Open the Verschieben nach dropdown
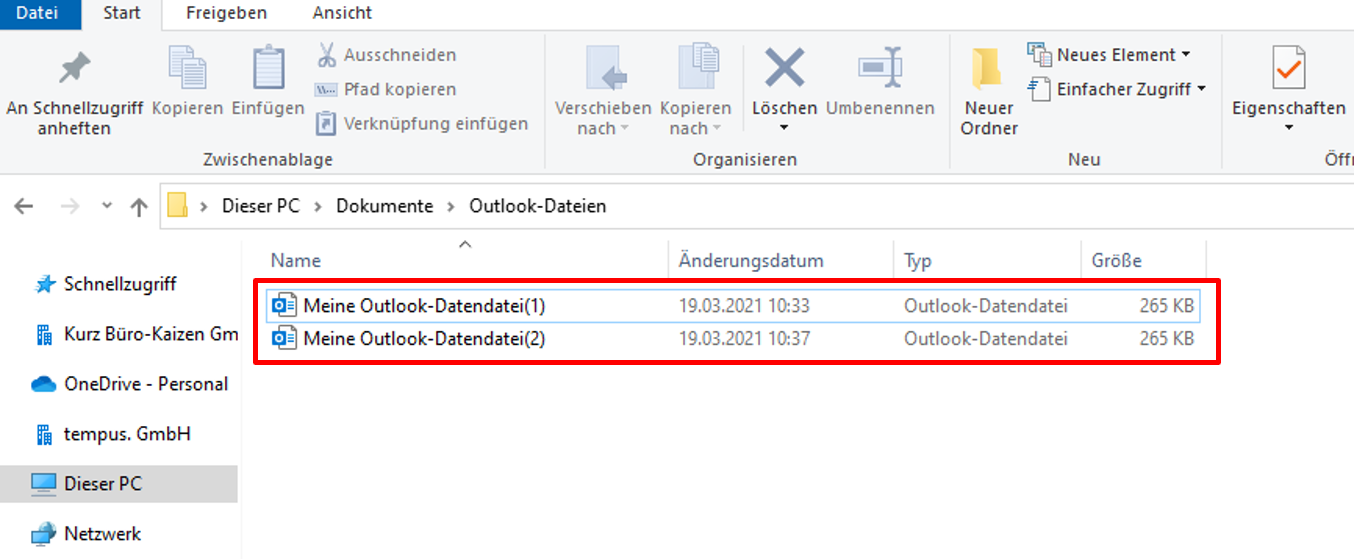The height and width of the screenshot is (559, 1354). (x=603, y=92)
